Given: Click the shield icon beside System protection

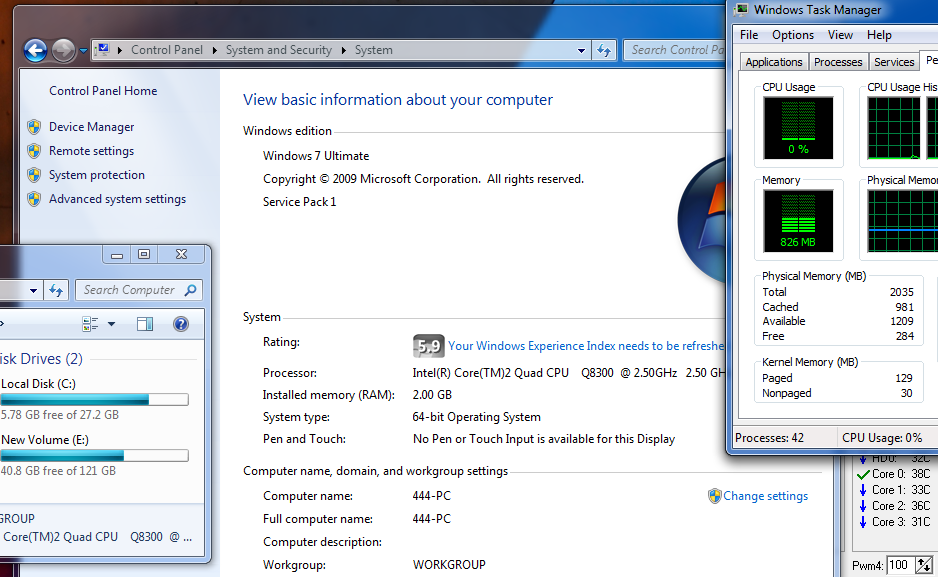Looking at the screenshot, I should 34,175.
